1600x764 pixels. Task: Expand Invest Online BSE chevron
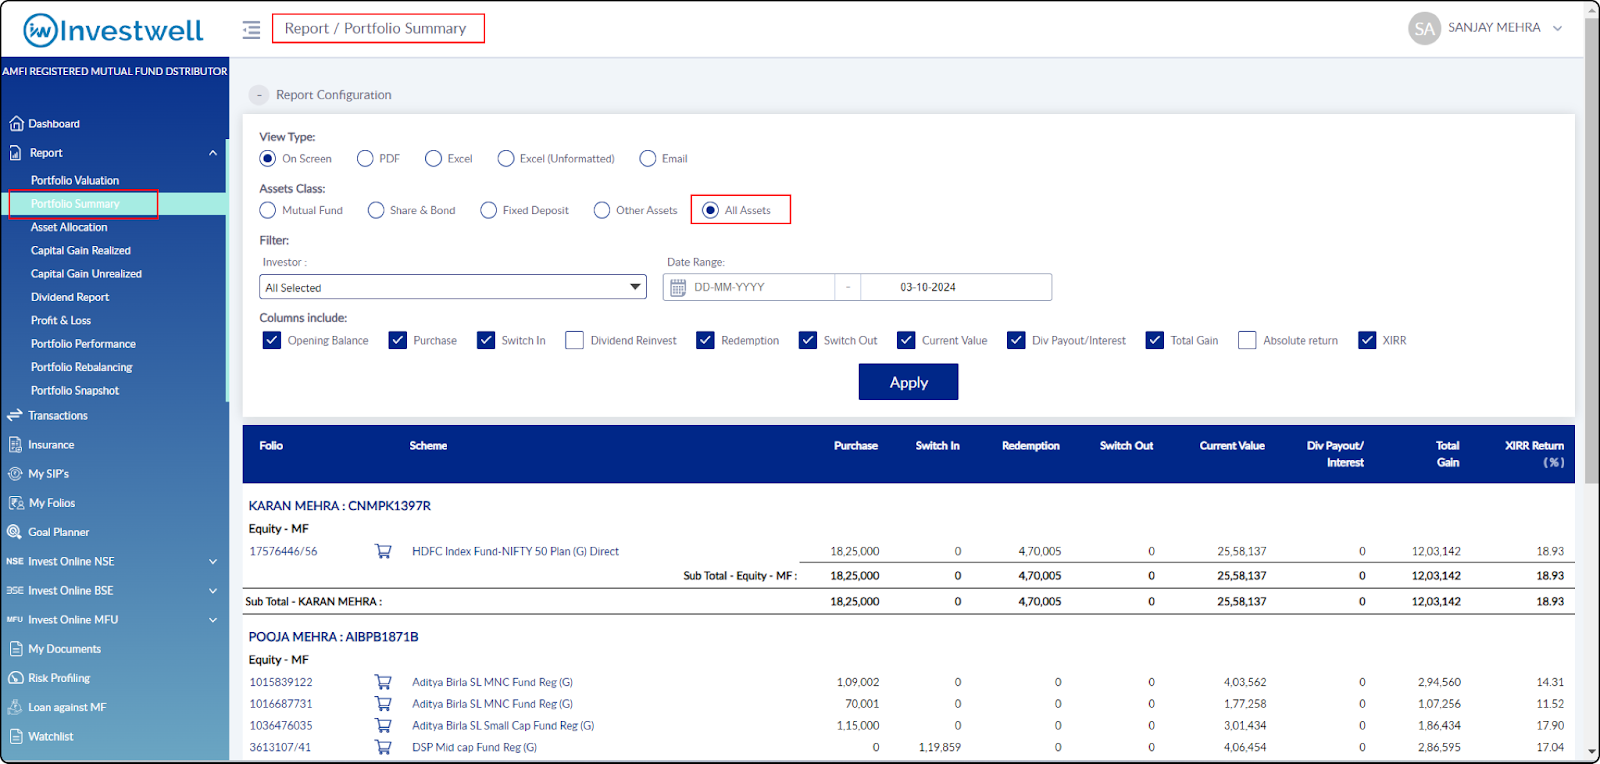213,591
